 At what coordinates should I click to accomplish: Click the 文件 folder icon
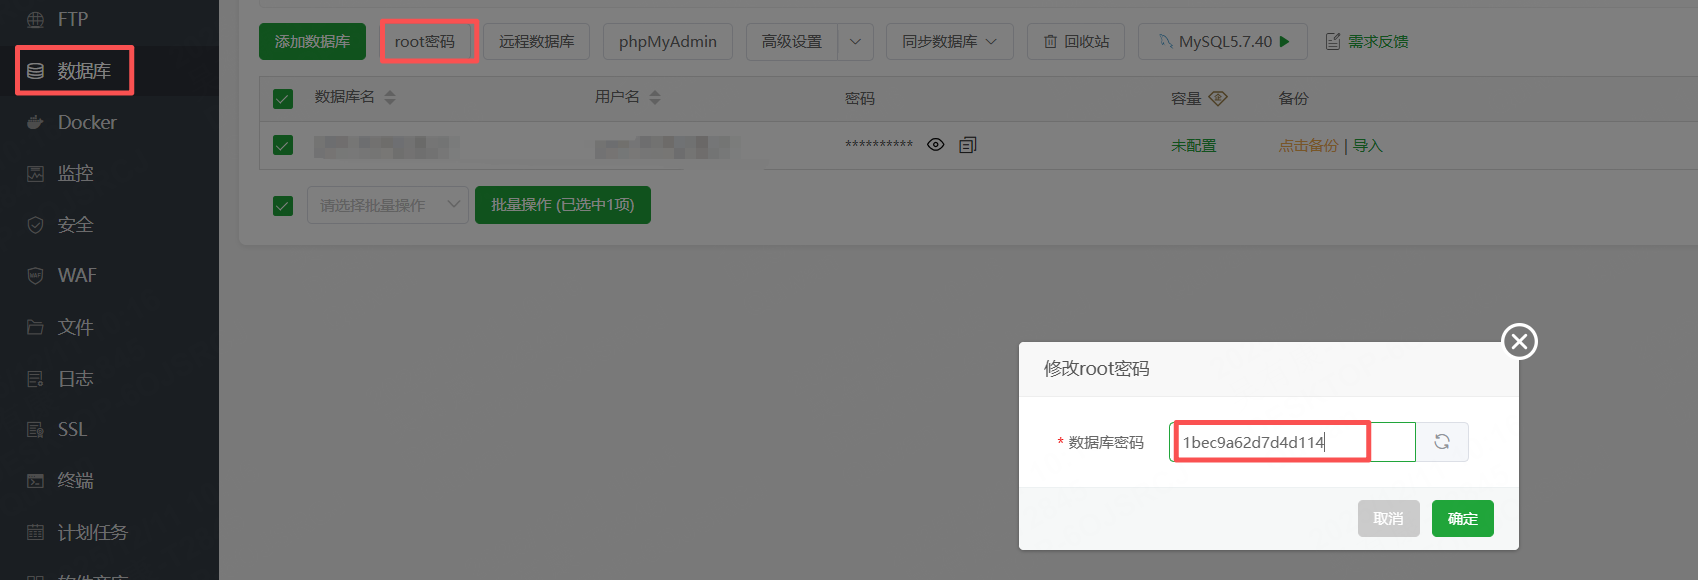click(x=35, y=327)
